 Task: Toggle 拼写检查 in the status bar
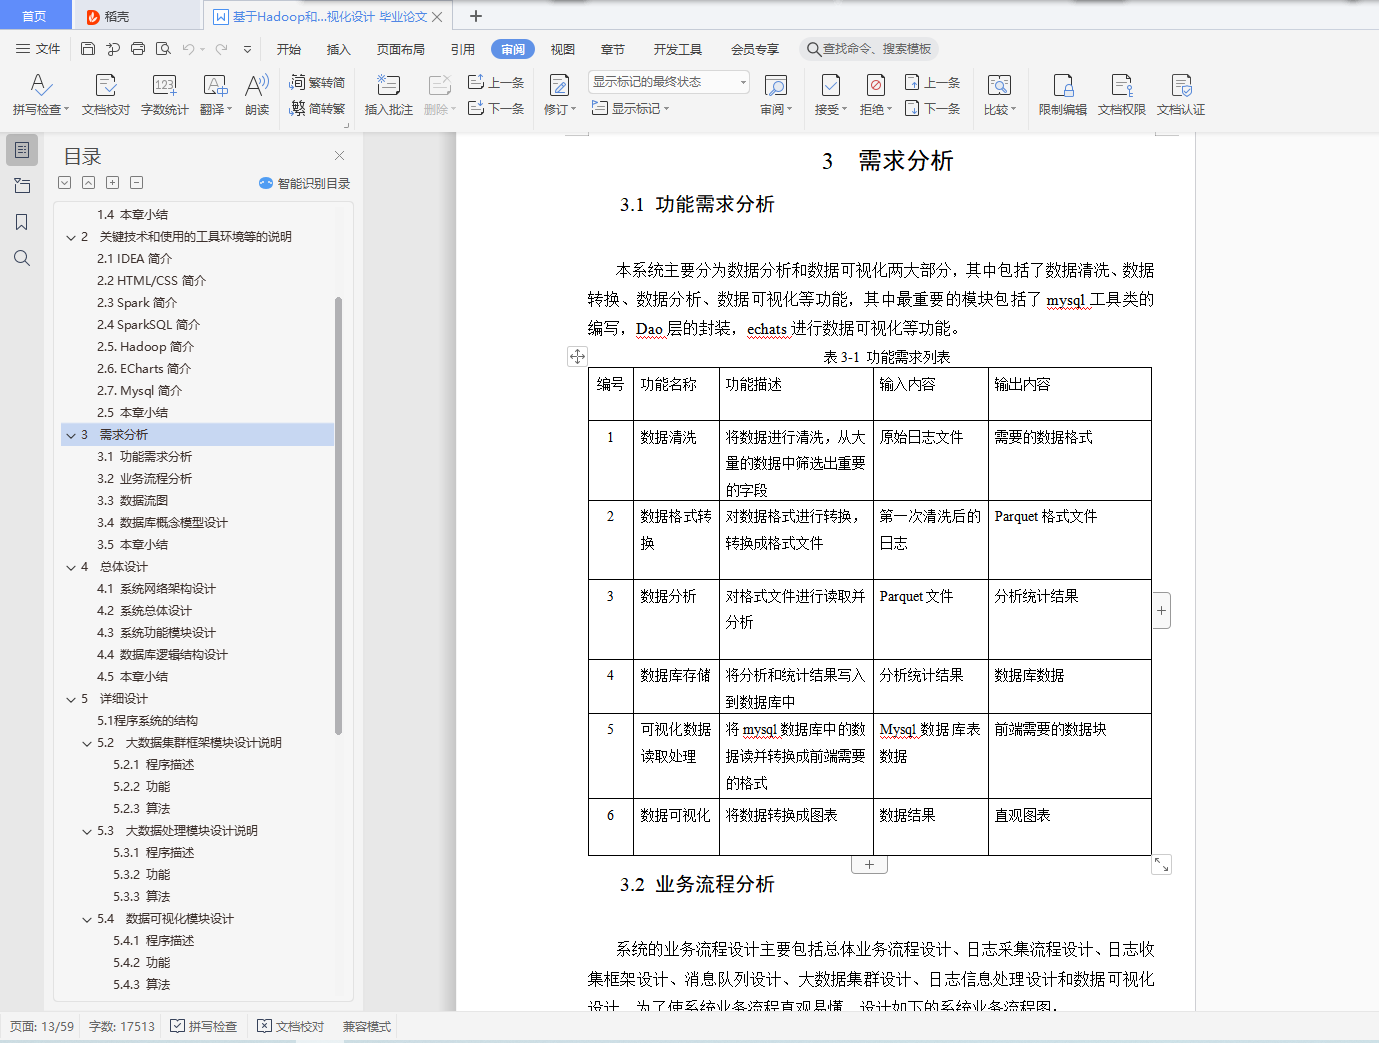(x=204, y=1026)
